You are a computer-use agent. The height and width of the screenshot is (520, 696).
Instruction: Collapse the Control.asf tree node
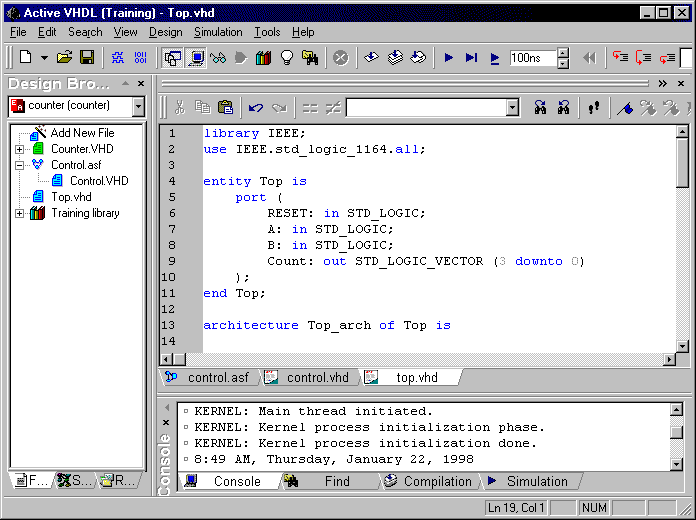[x=20, y=165]
